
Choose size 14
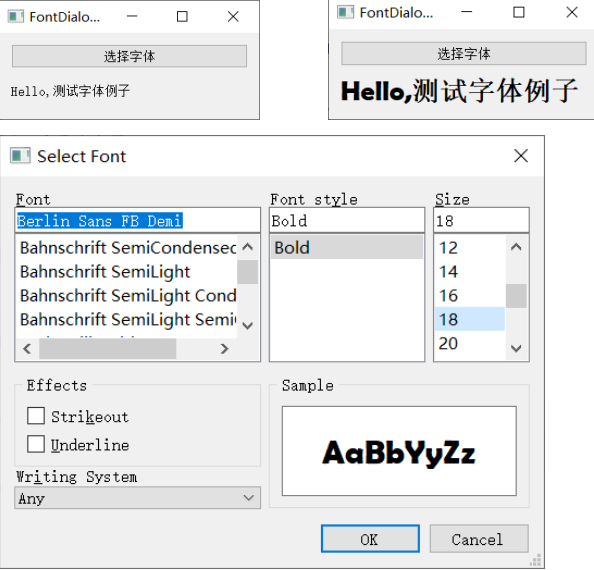[x=470, y=271]
